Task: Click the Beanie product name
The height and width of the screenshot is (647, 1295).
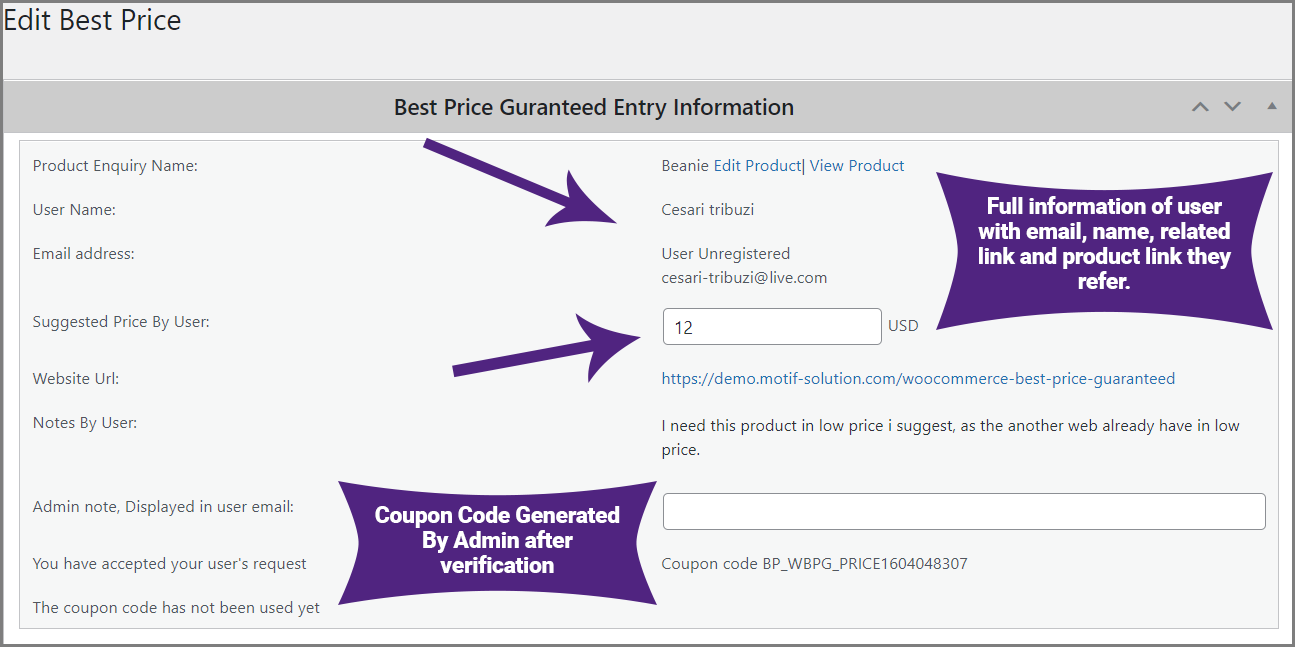Action: (685, 166)
